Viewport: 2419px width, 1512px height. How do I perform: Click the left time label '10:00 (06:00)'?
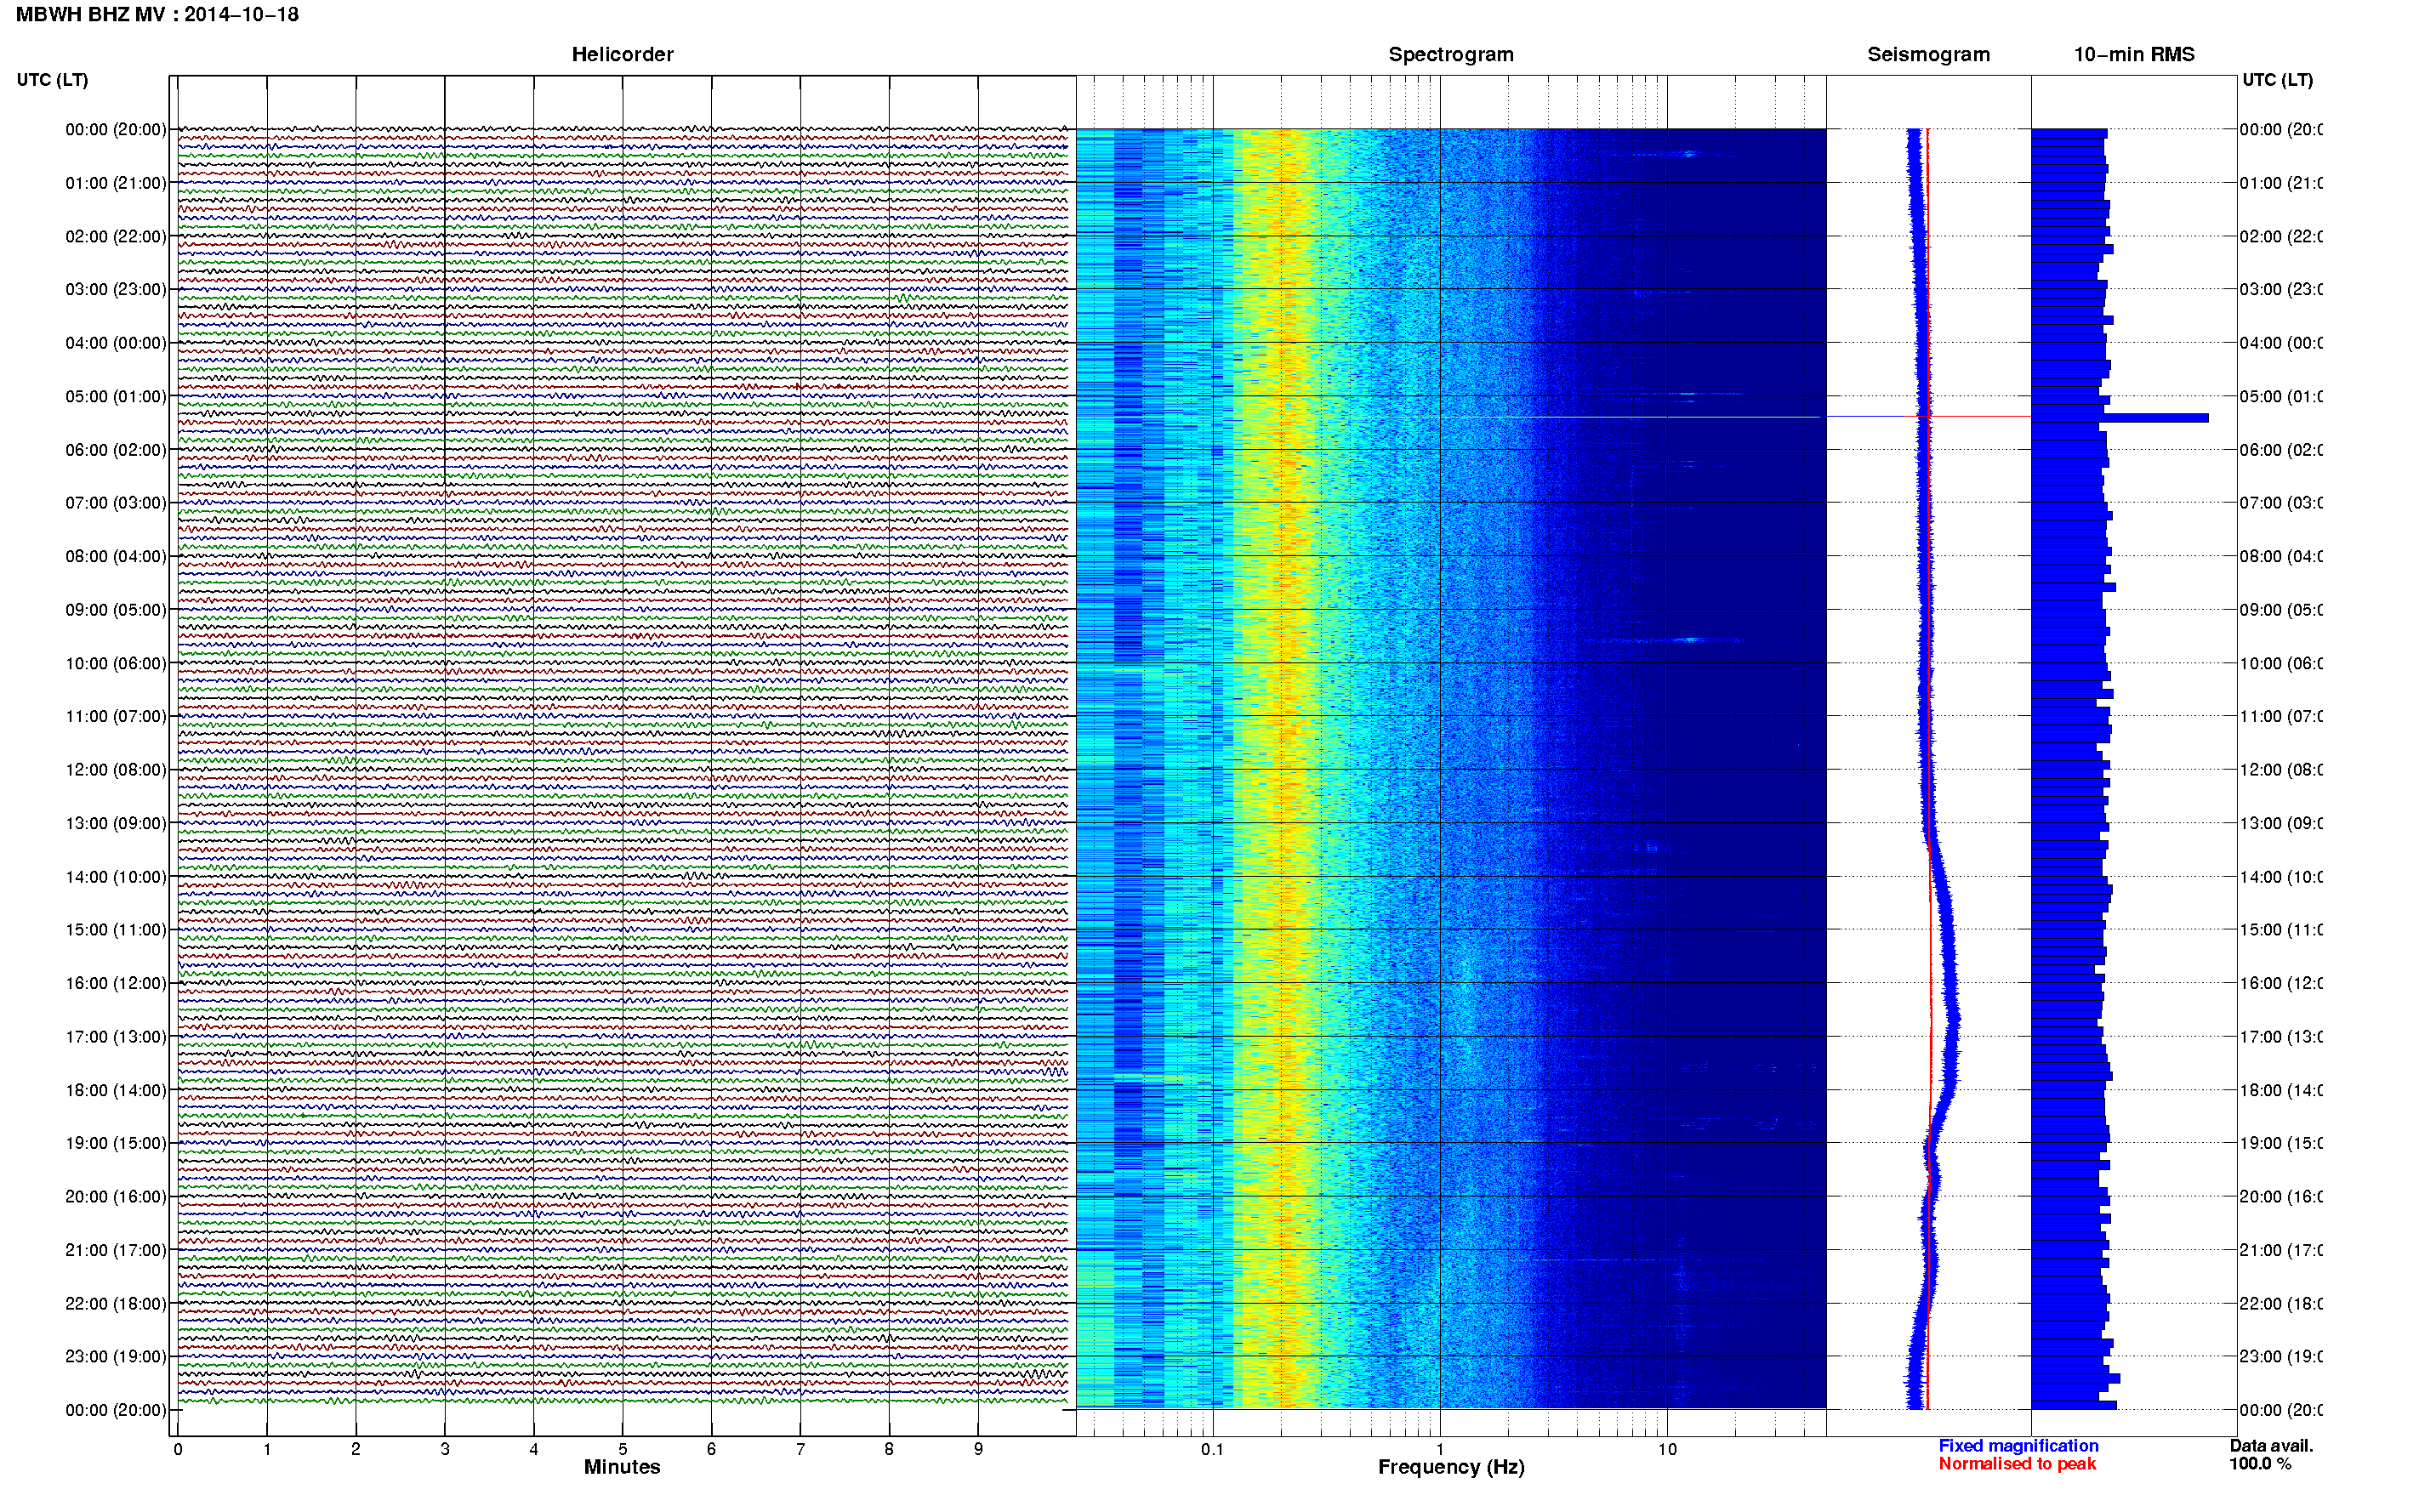(116, 663)
